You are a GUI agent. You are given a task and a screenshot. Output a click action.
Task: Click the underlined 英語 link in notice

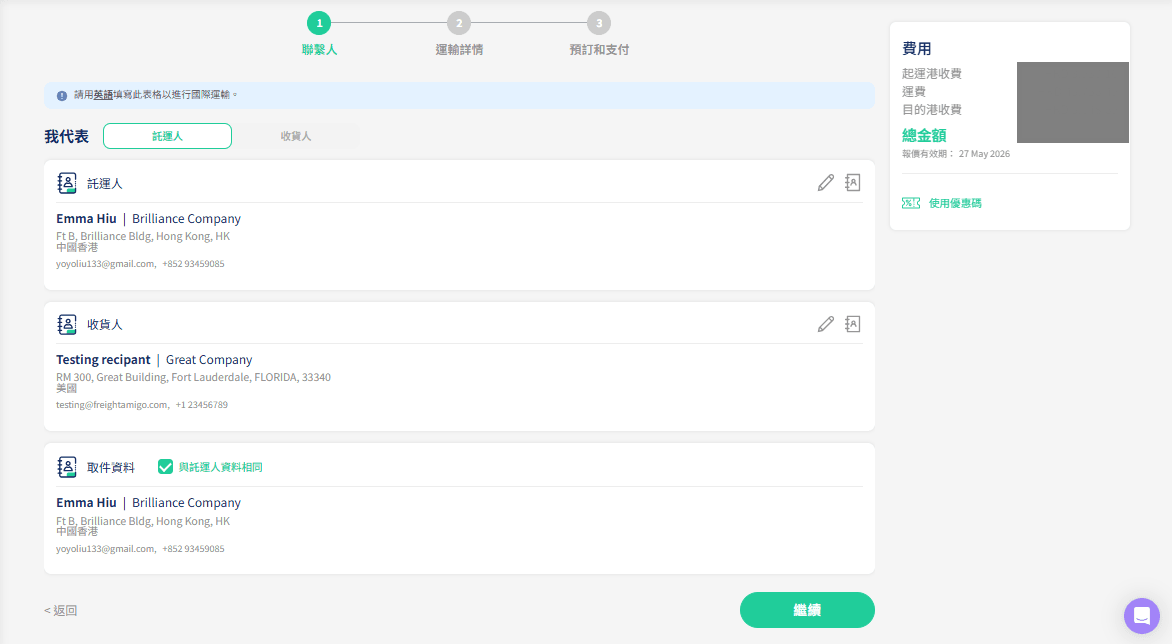click(103, 96)
